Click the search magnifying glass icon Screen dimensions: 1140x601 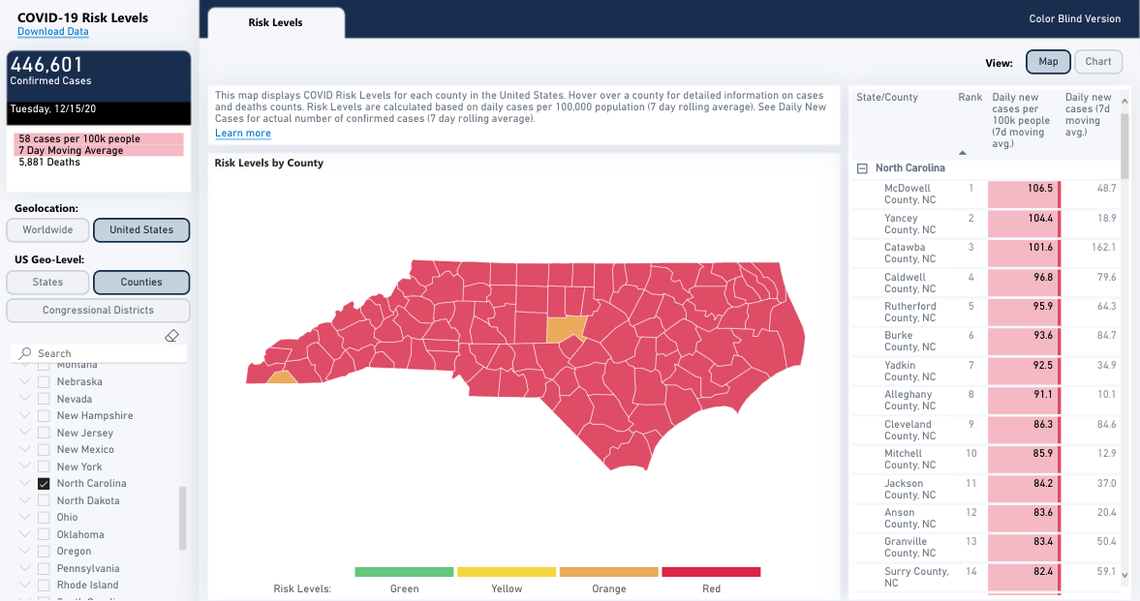[x=26, y=353]
